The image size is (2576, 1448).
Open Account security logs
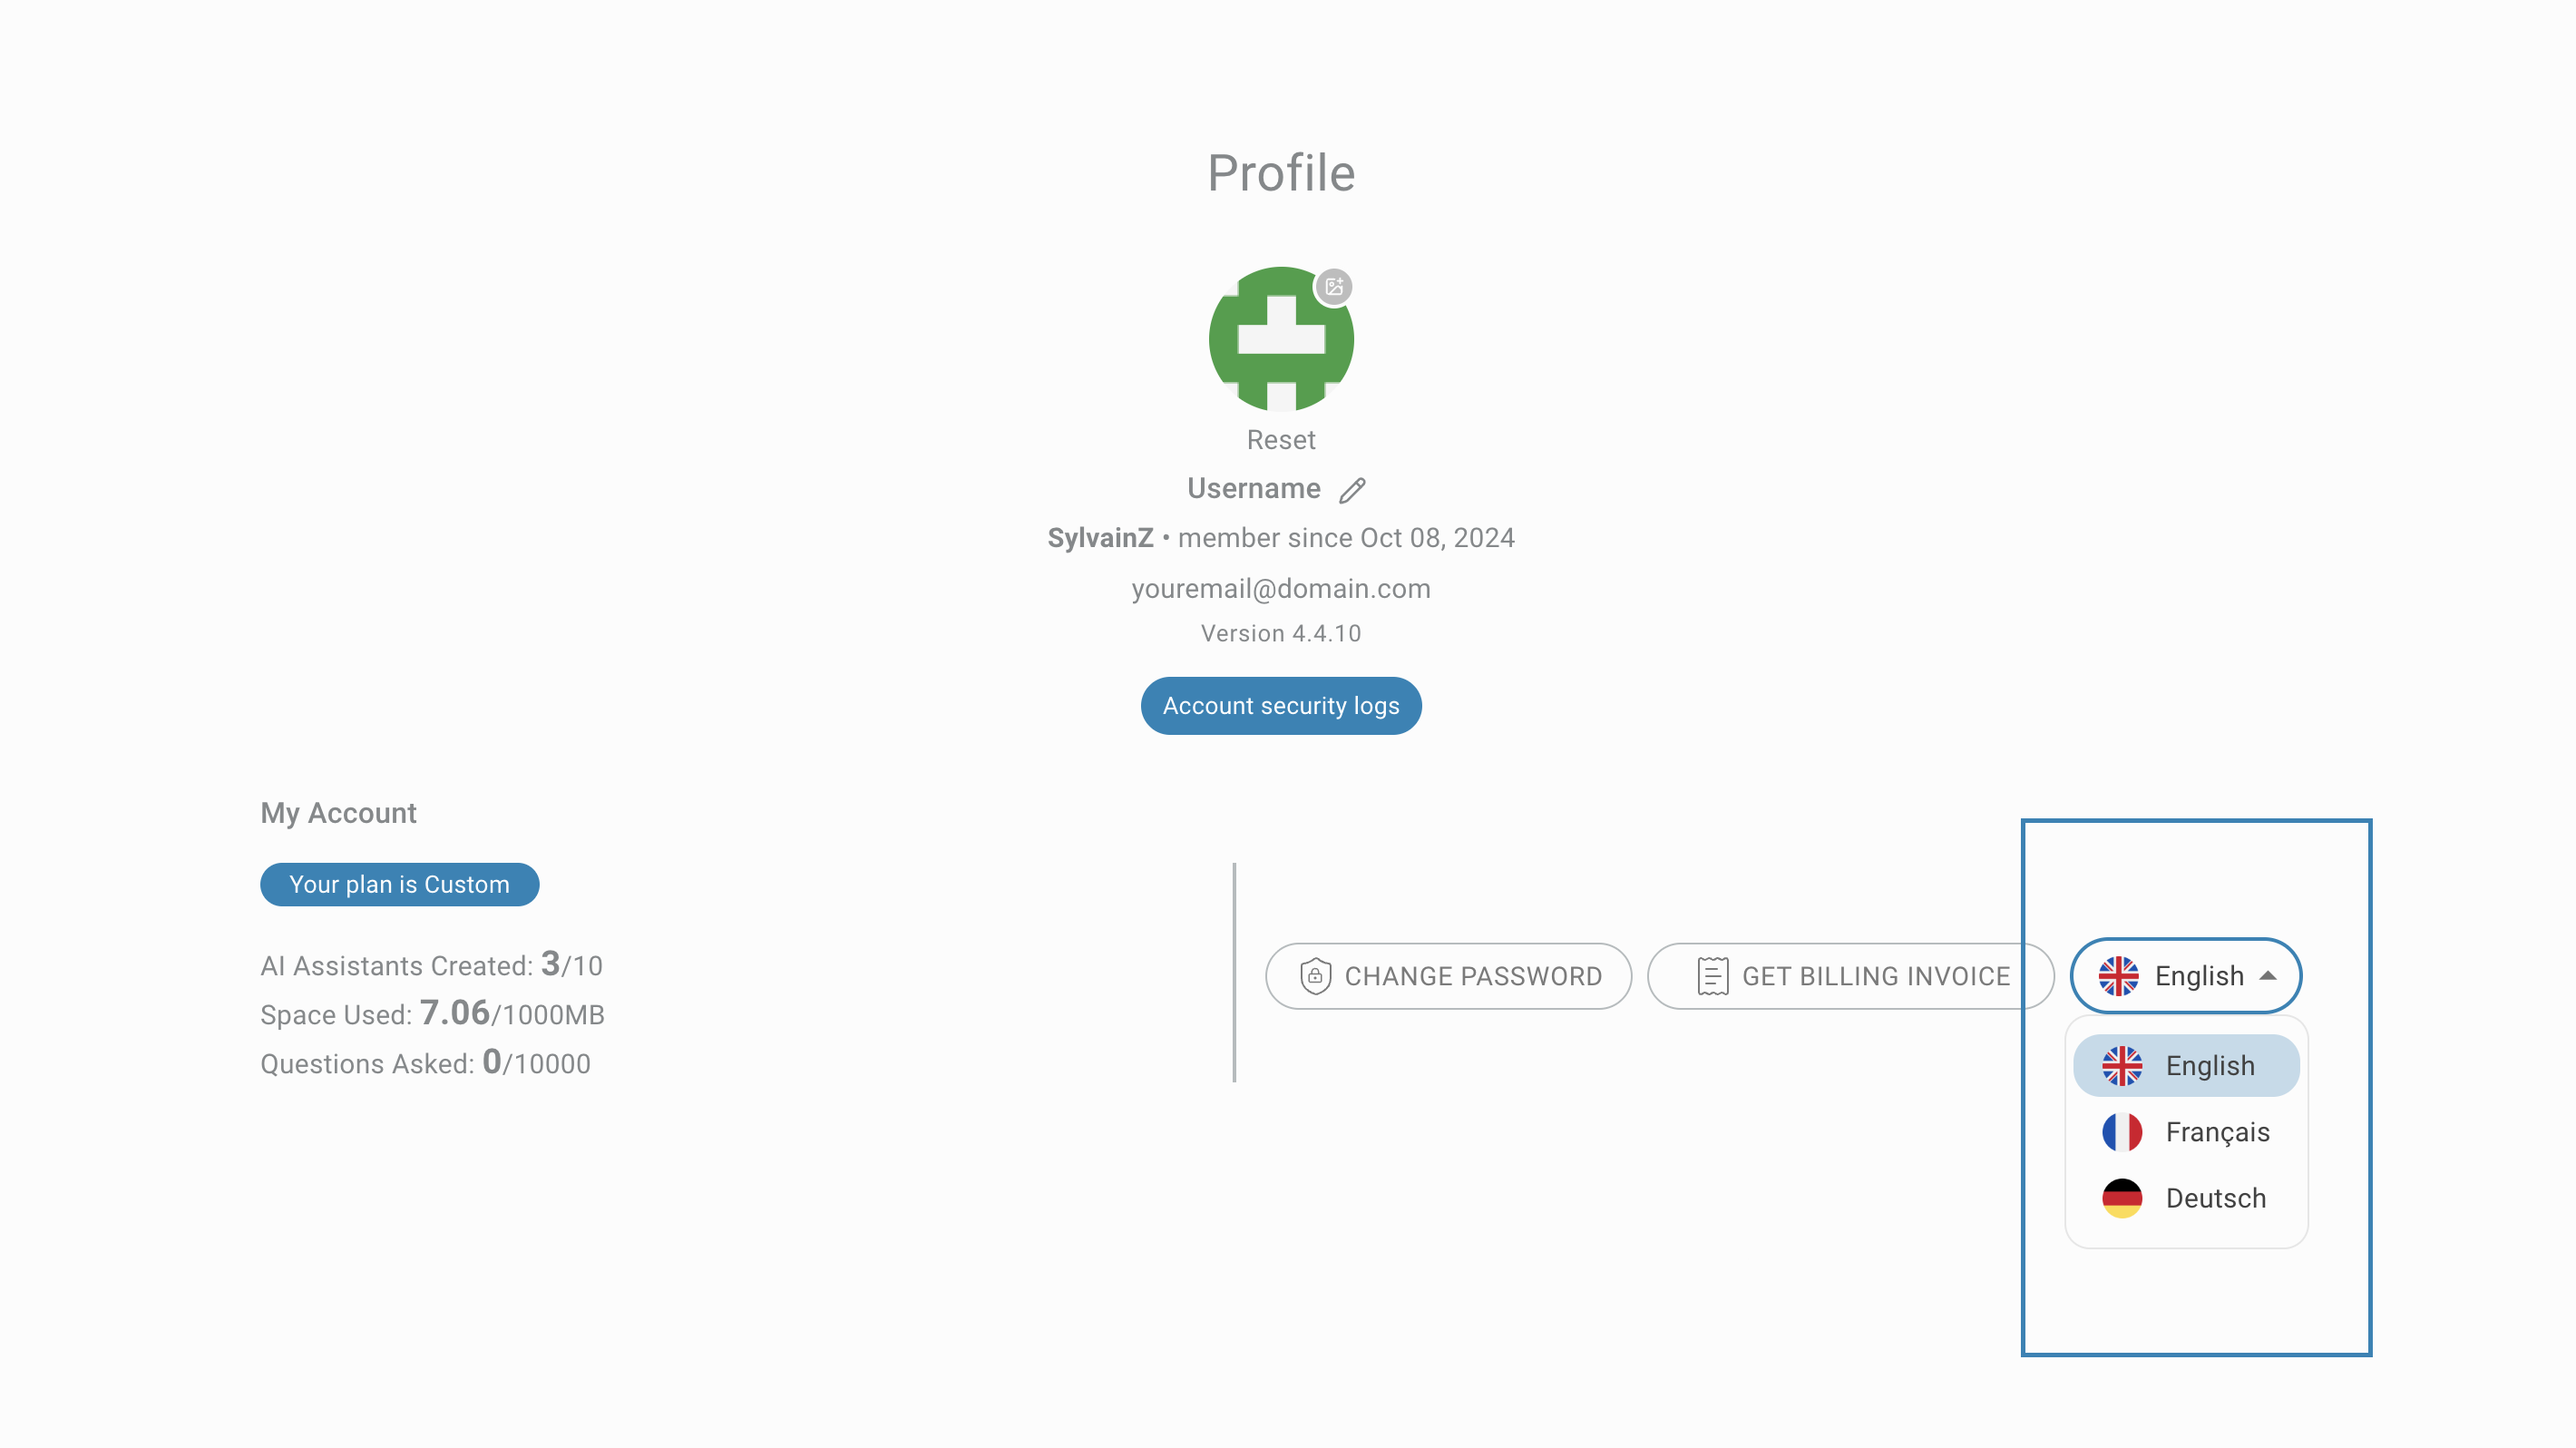pos(1280,706)
